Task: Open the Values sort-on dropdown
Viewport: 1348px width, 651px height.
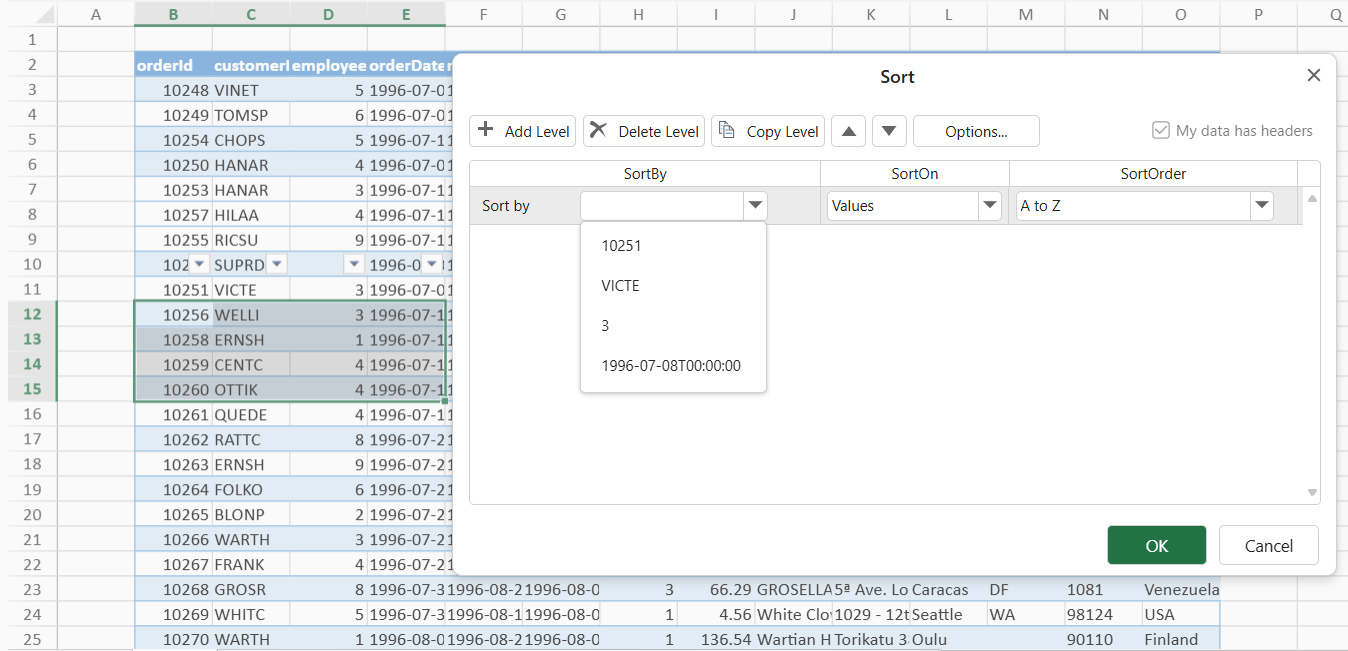Action: tap(990, 206)
